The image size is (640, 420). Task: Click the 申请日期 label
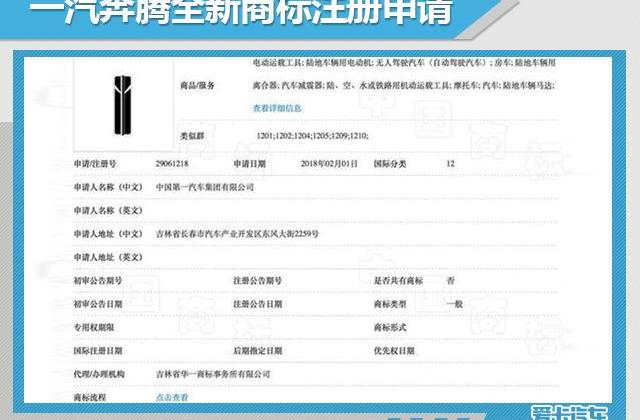tap(249, 164)
